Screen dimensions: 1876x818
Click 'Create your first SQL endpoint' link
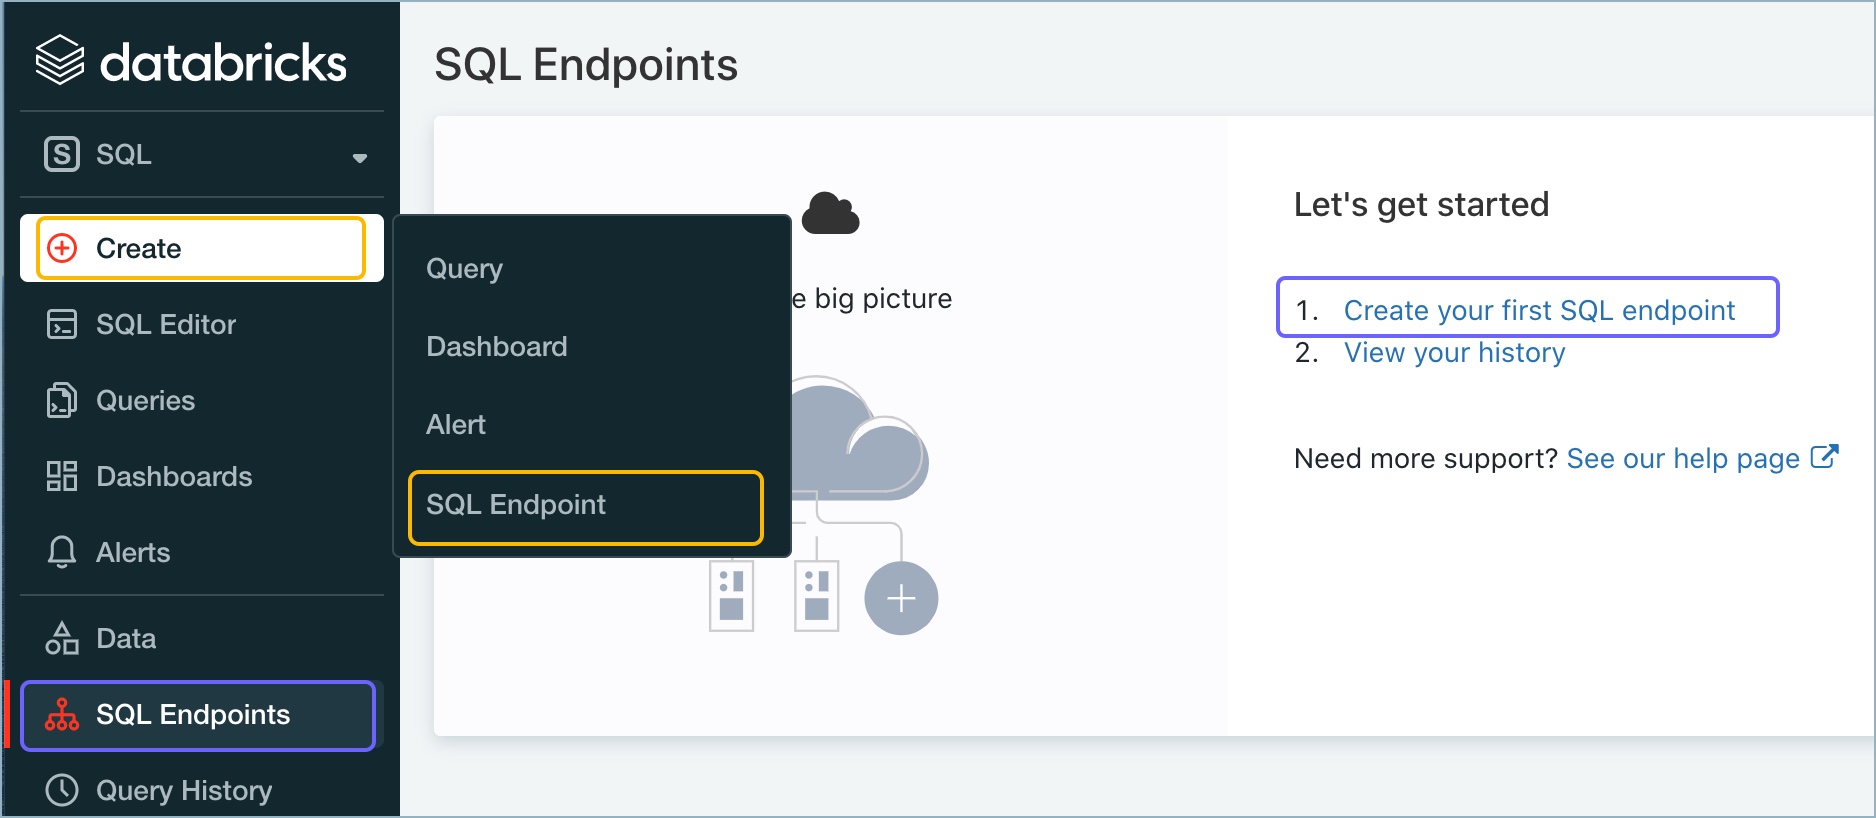tap(1538, 310)
